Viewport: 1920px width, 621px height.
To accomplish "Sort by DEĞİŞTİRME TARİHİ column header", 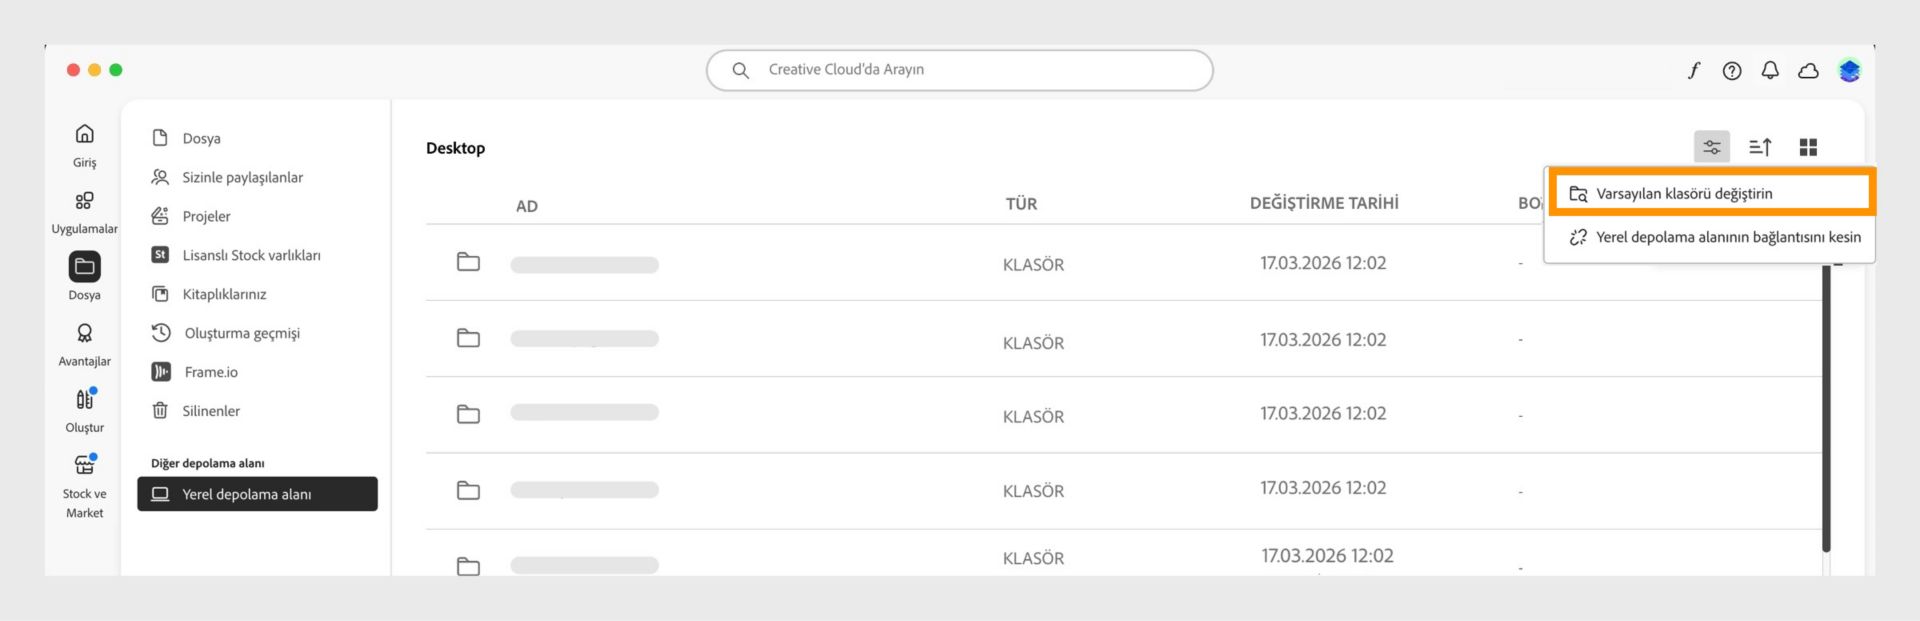I will tap(1324, 203).
